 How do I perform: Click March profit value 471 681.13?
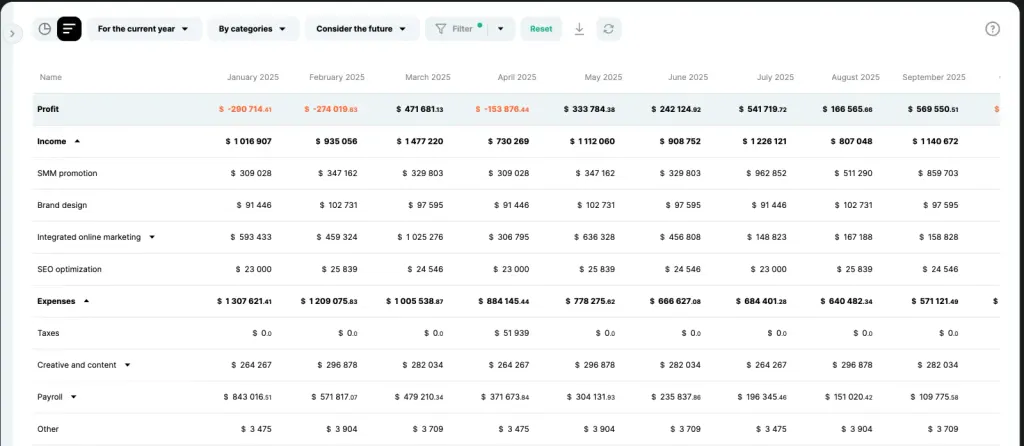click(x=419, y=109)
